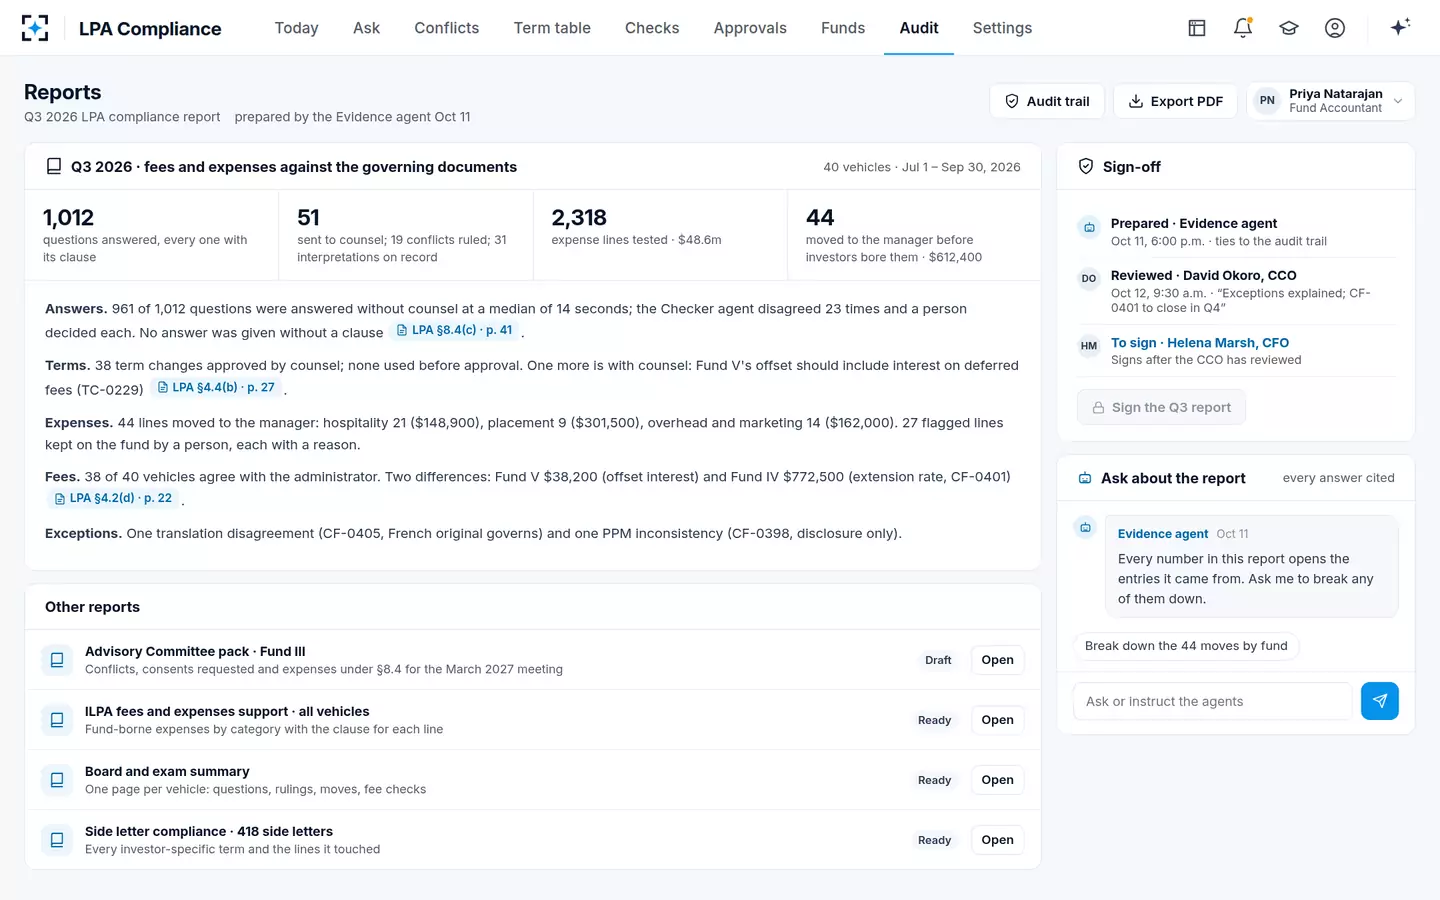Screen dimensions: 1440x900
Task: Click To sign Helena Marsh, CFO link
Action: coord(1200,342)
